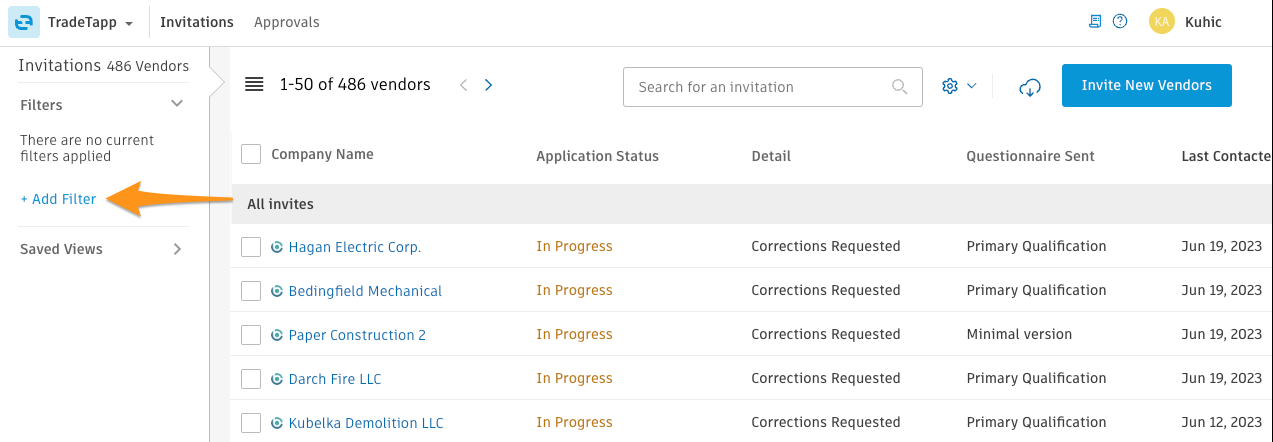
Task: Click the download cloud icon
Action: tap(1030, 87)
